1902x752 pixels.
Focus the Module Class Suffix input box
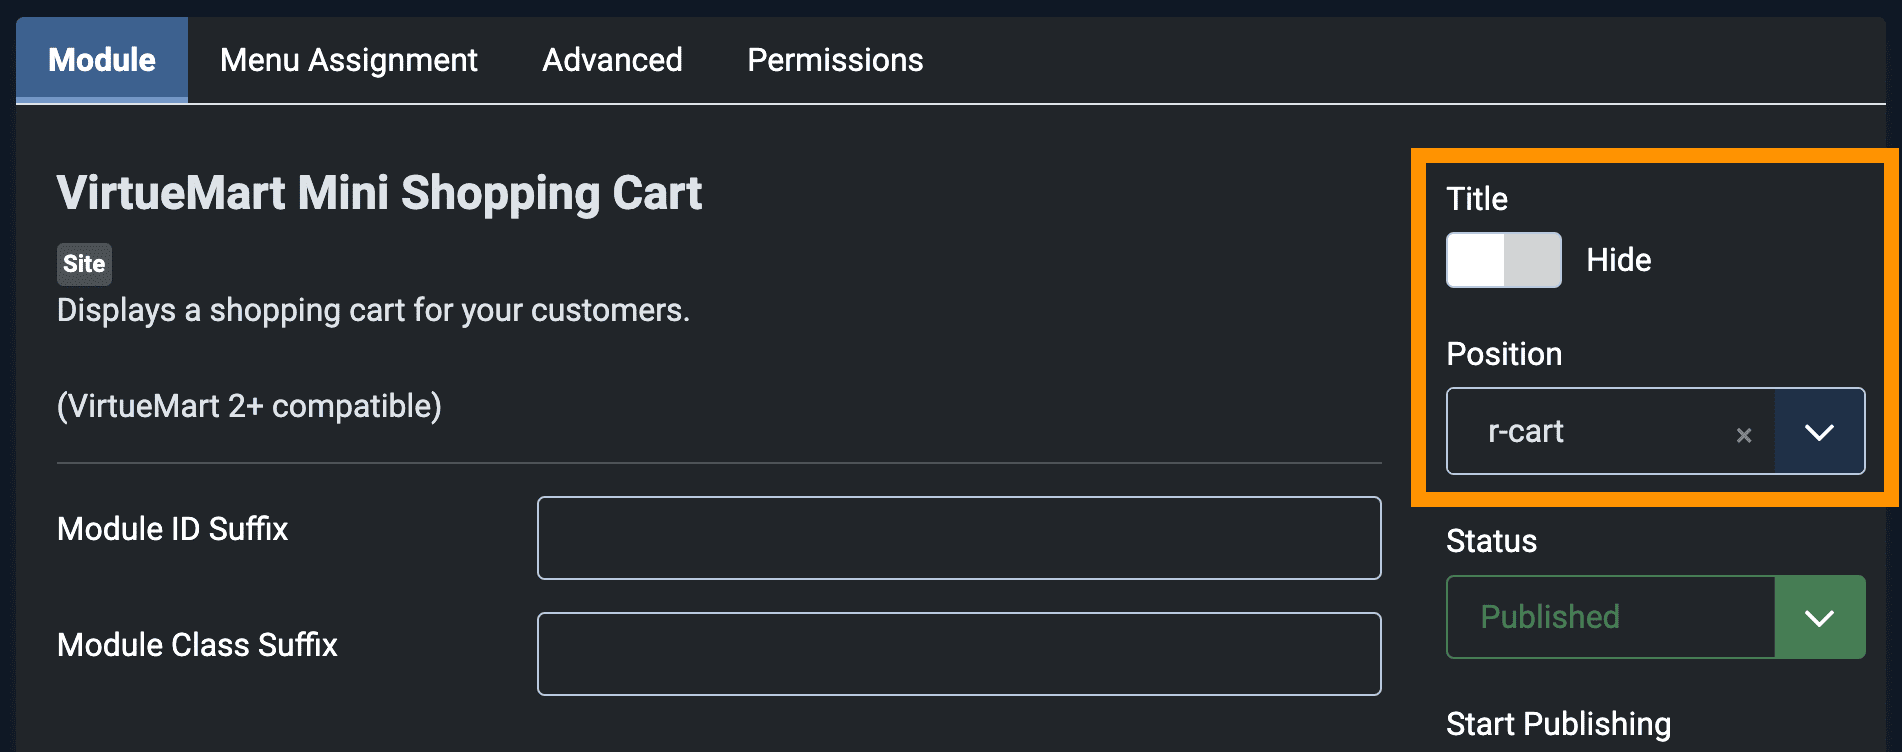(958, 654)
